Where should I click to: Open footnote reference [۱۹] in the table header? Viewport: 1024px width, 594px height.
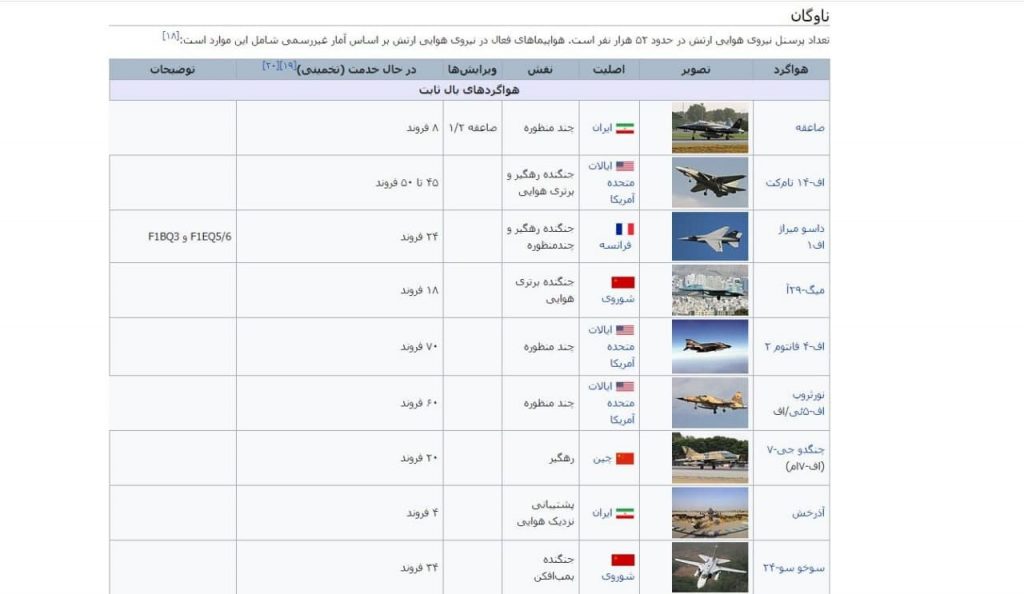click(x=288, y=65)
